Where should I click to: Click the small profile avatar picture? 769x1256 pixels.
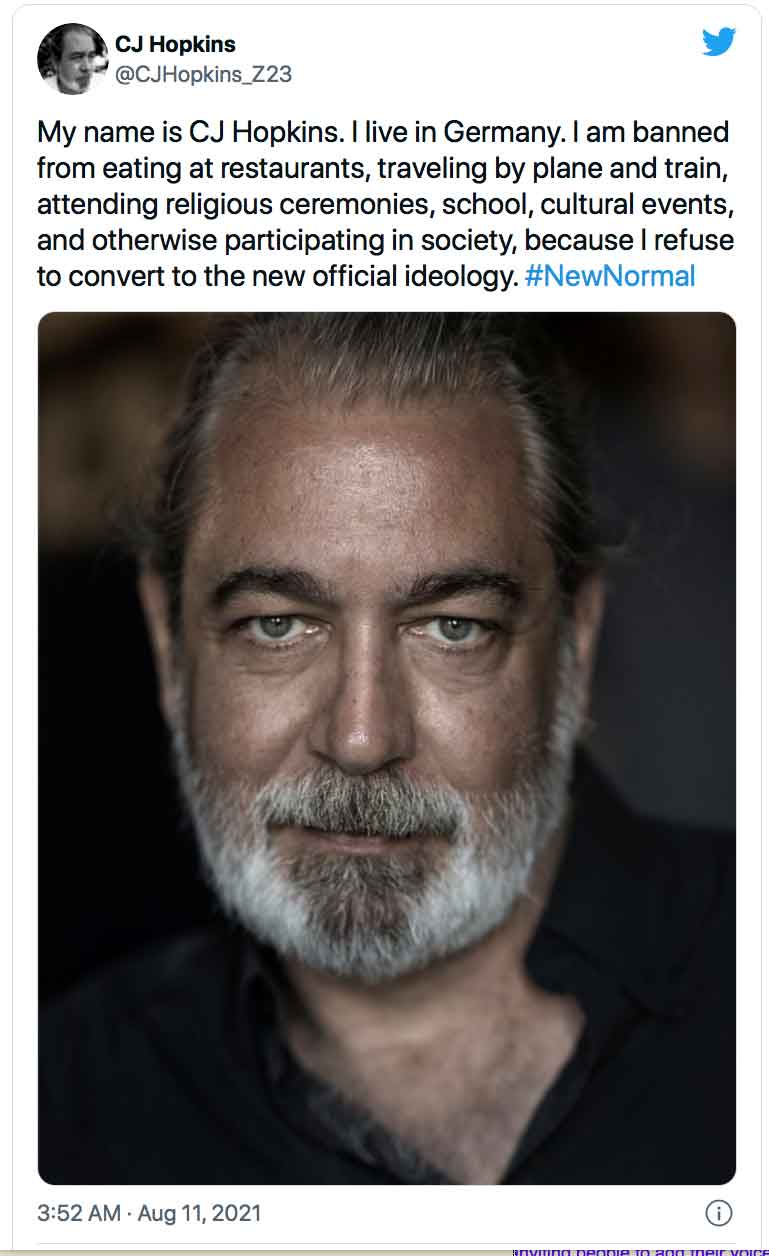[72, 59]
